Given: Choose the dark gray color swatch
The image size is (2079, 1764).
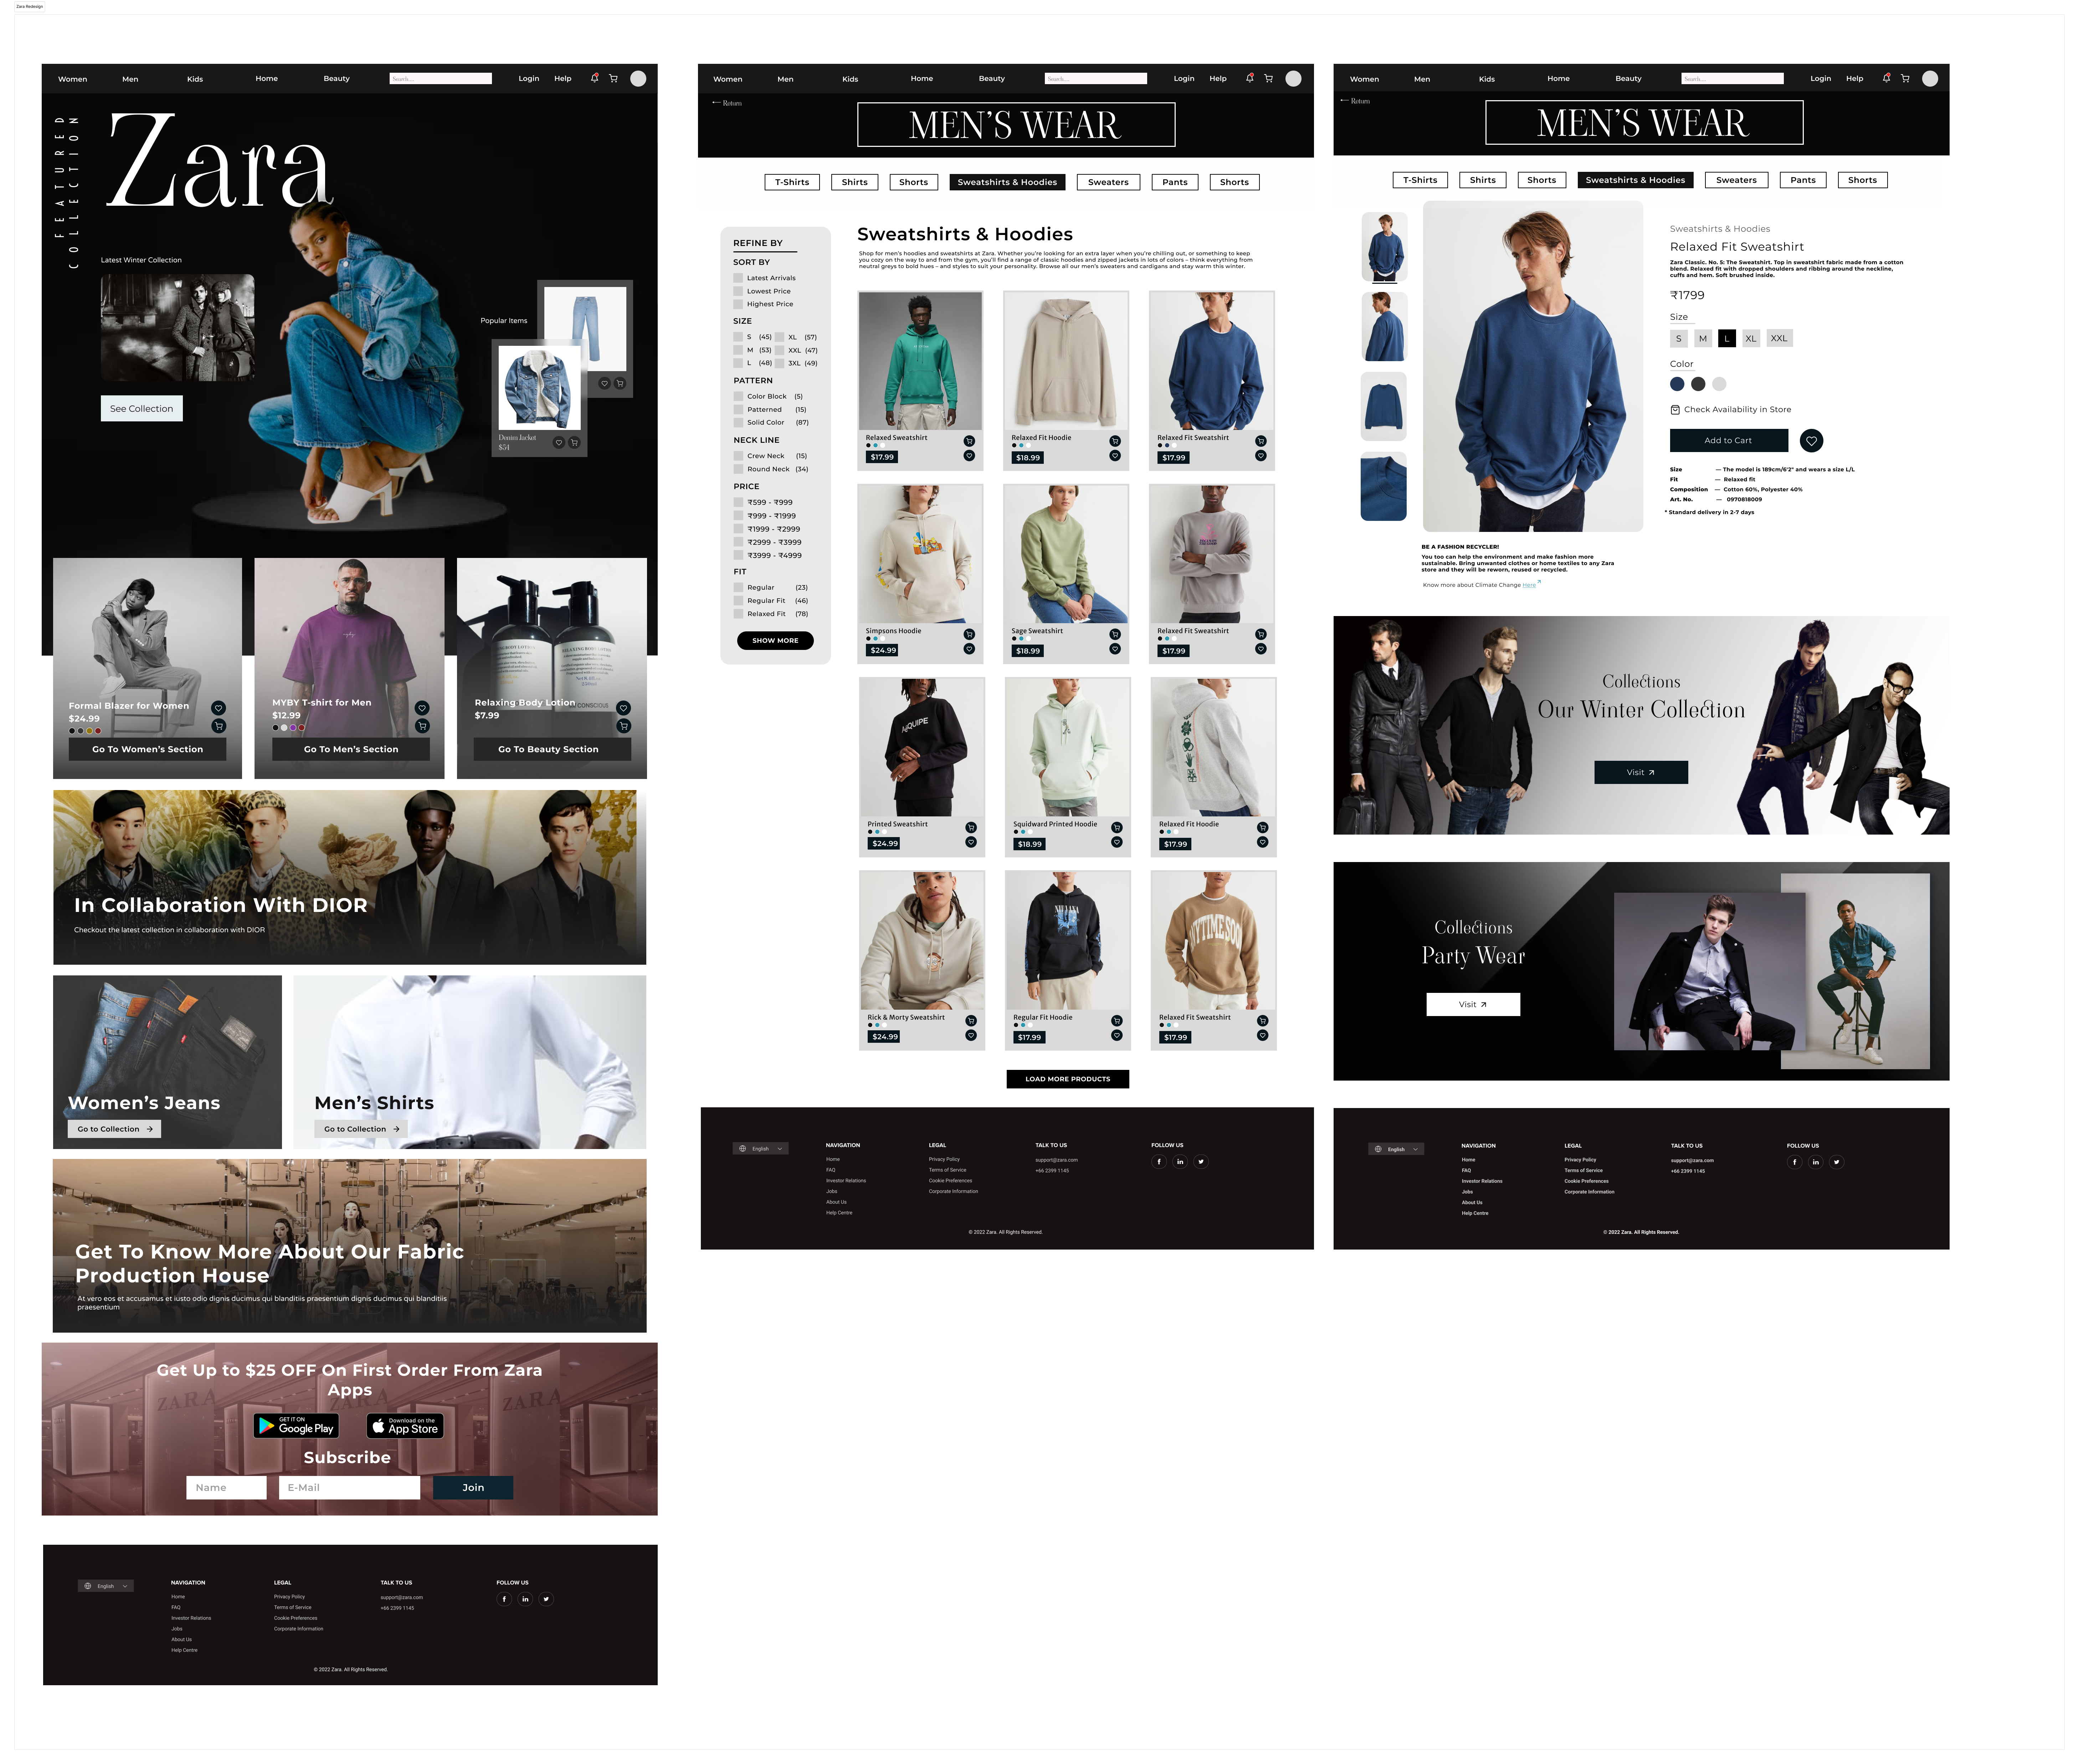Looking at the screenshot, I should click(x=1698, y=384).
